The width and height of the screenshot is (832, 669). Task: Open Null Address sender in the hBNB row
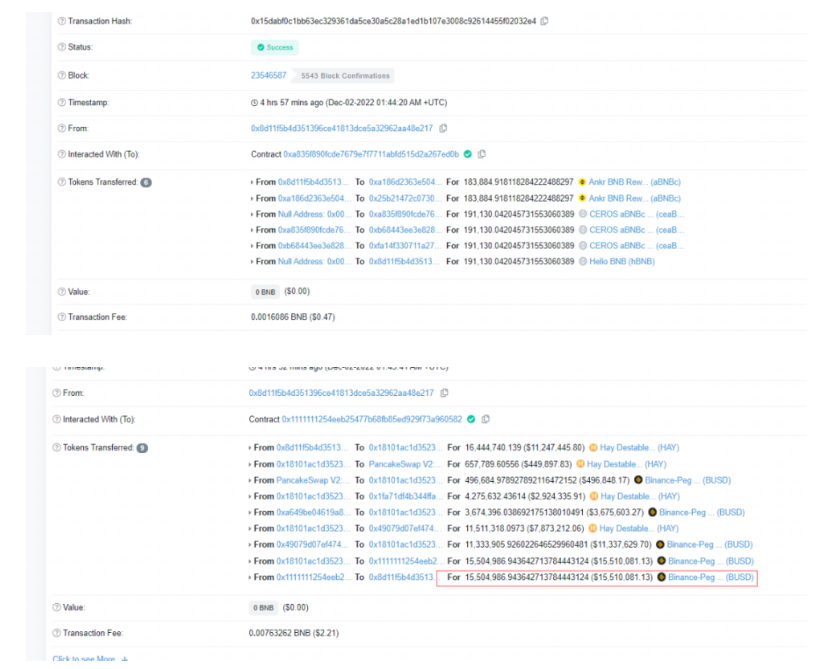click(314, 262)
